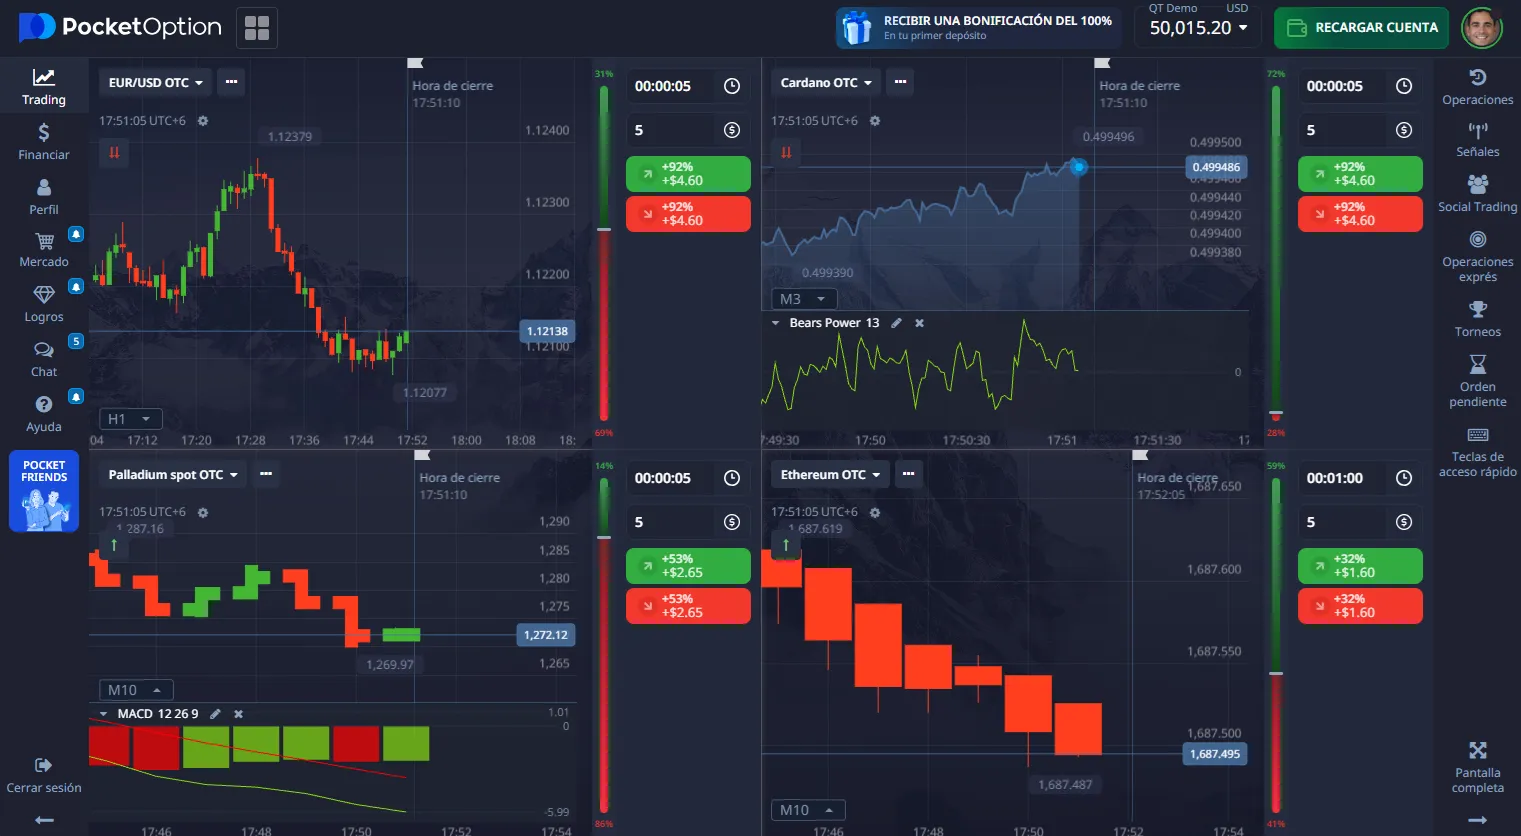Collapse Bears Power indicator panel triangle
The height and width of the screenshot is (836, 1521).
775,323
